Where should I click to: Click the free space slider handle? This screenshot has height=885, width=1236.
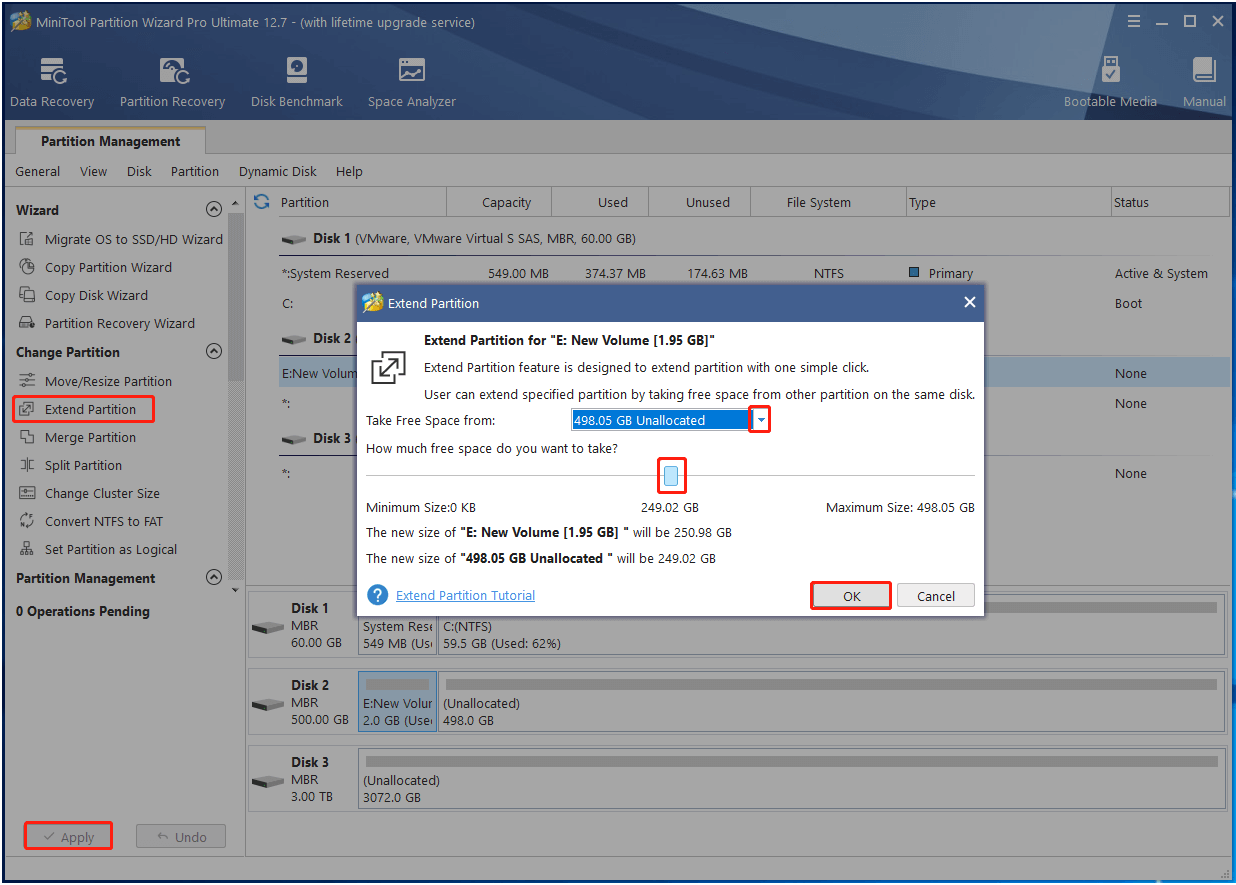tap(671, 476)
